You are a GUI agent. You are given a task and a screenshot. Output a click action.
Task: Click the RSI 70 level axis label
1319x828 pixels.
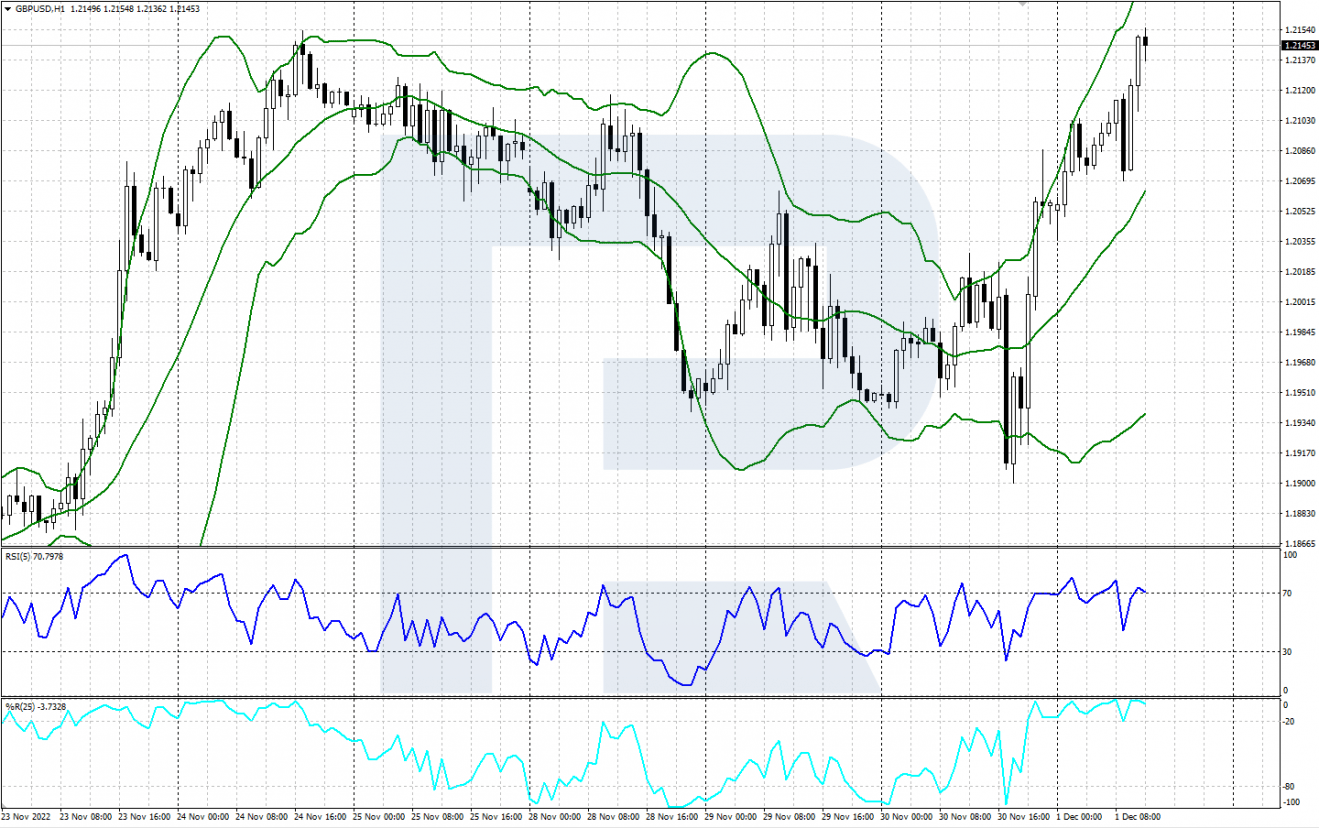click(x=1288, y=593)
